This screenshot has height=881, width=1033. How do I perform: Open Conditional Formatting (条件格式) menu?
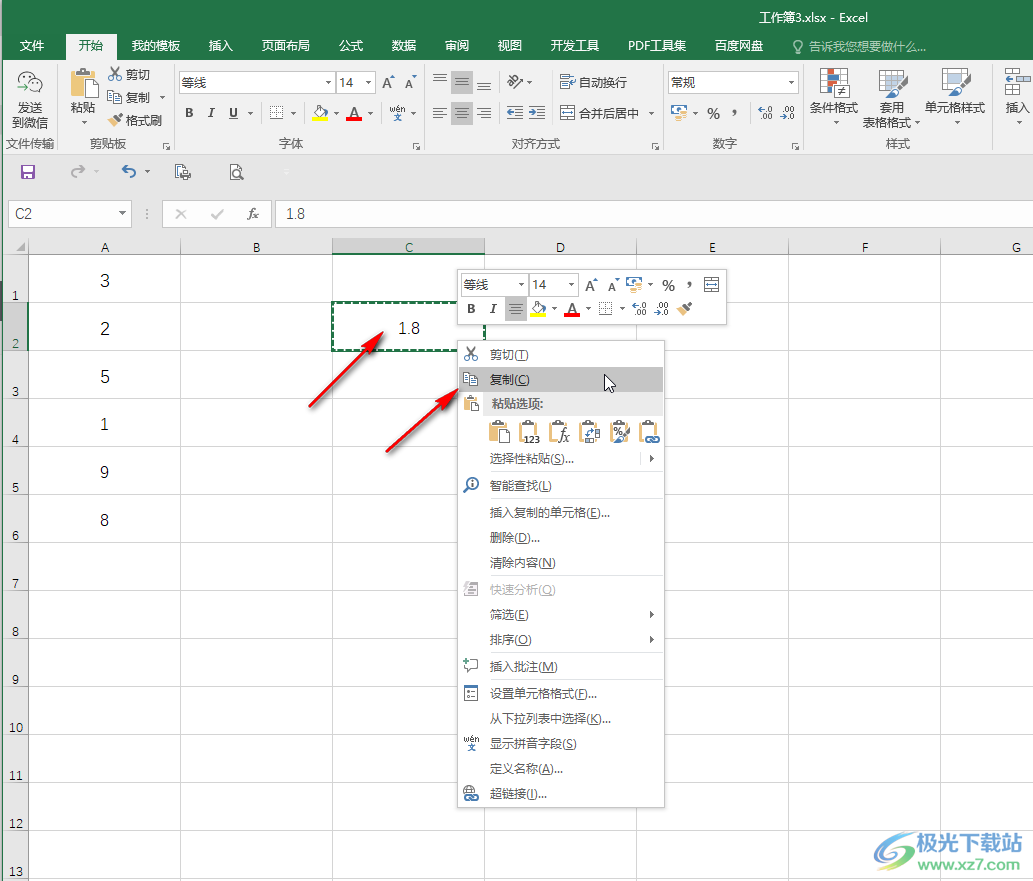833,98
